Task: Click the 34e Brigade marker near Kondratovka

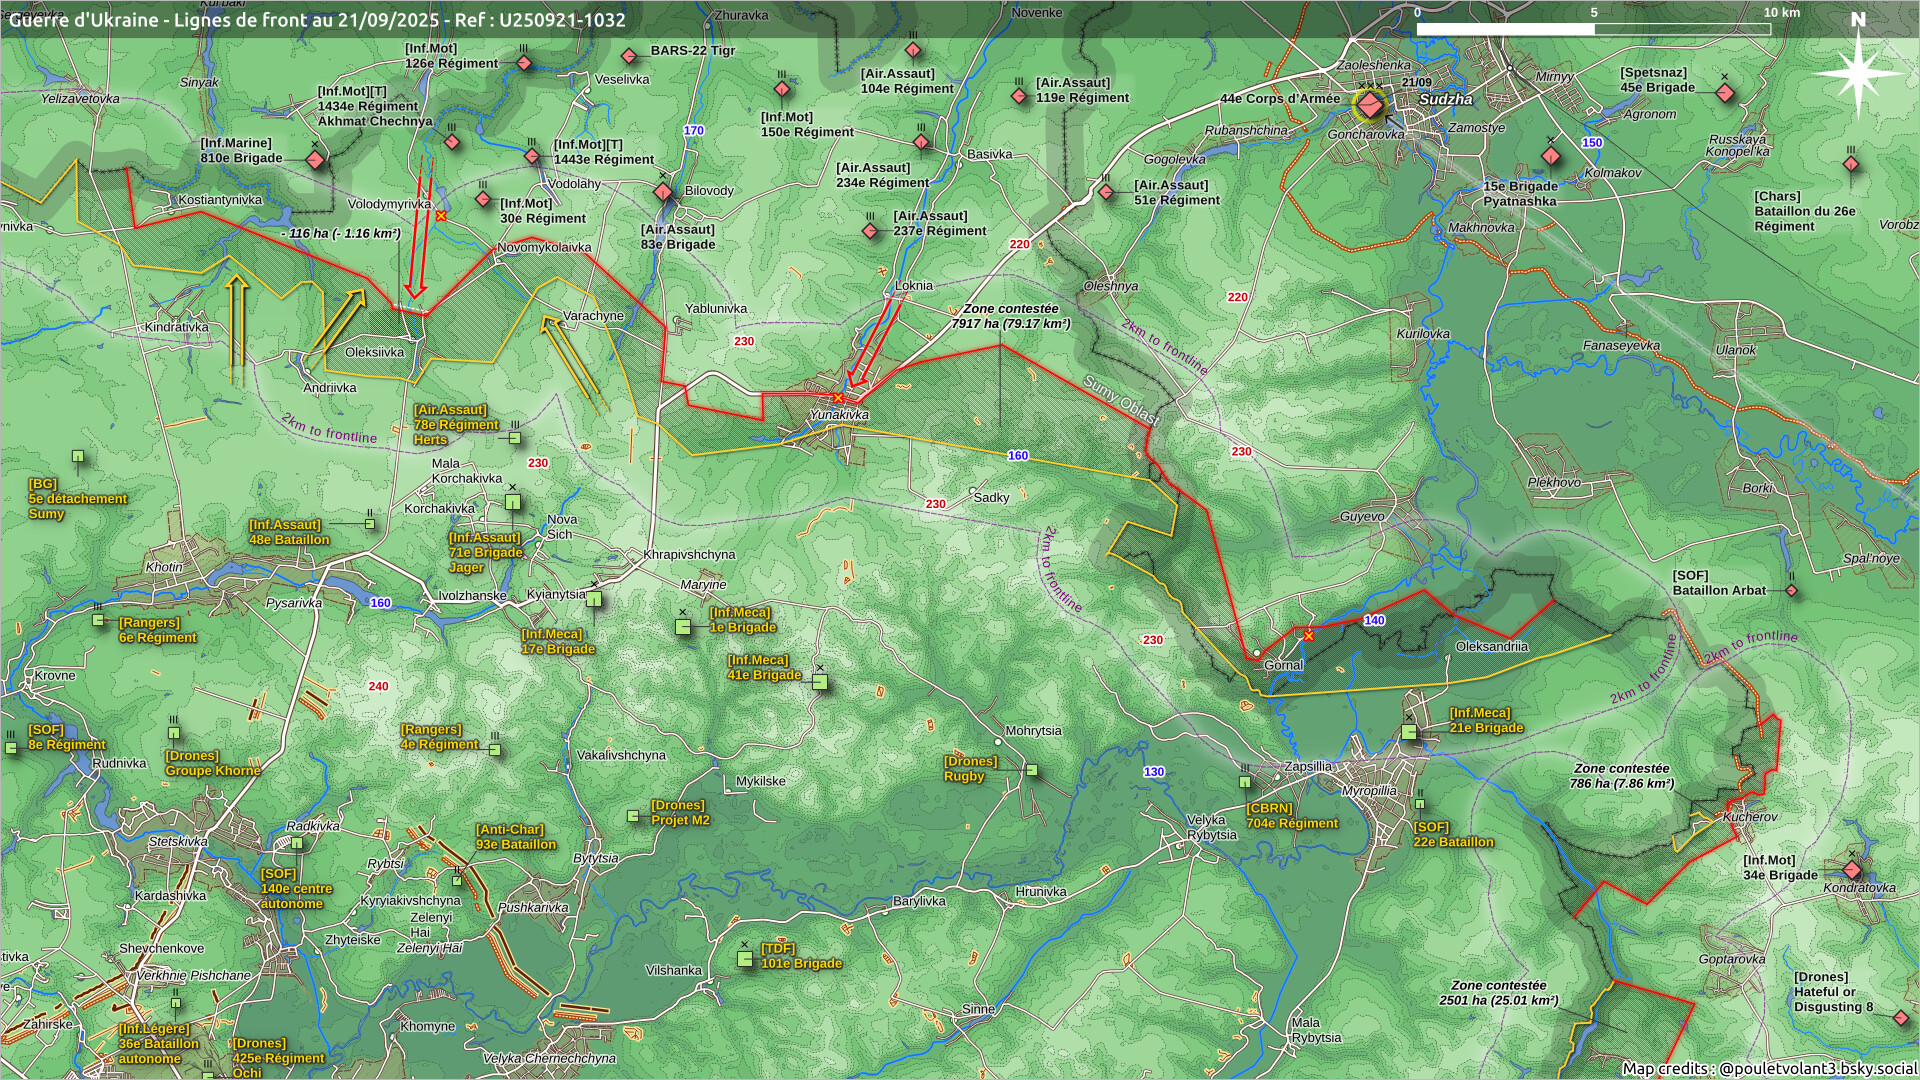Action: [1852, 869]
